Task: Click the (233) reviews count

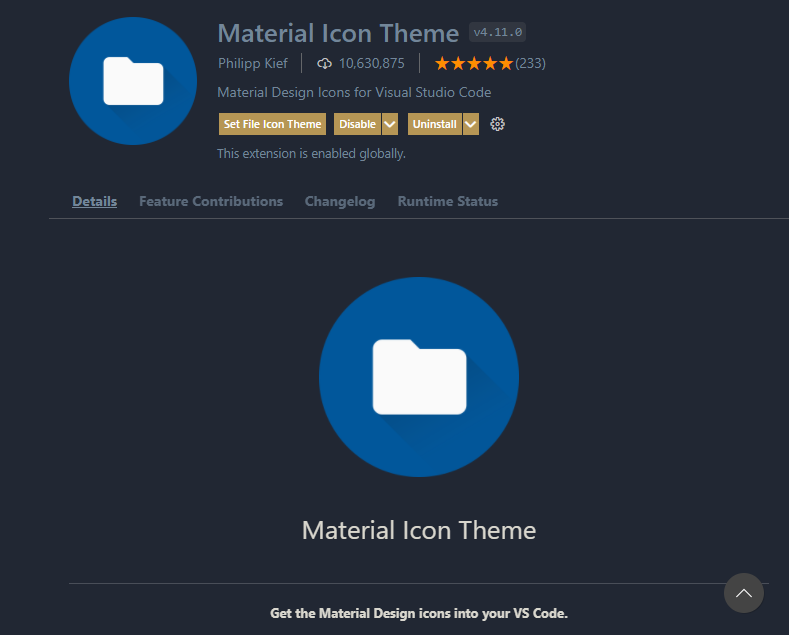Action: 530,63
